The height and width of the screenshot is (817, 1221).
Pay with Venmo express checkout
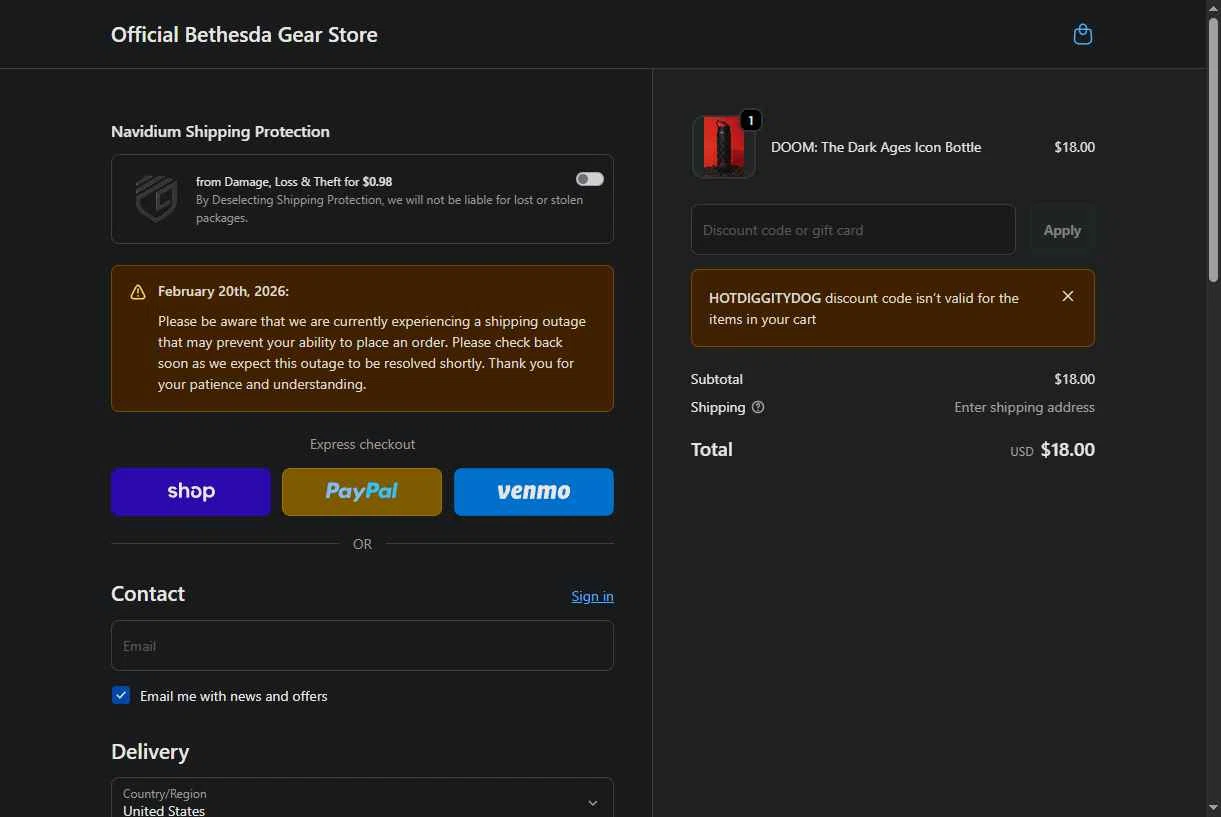534,492
